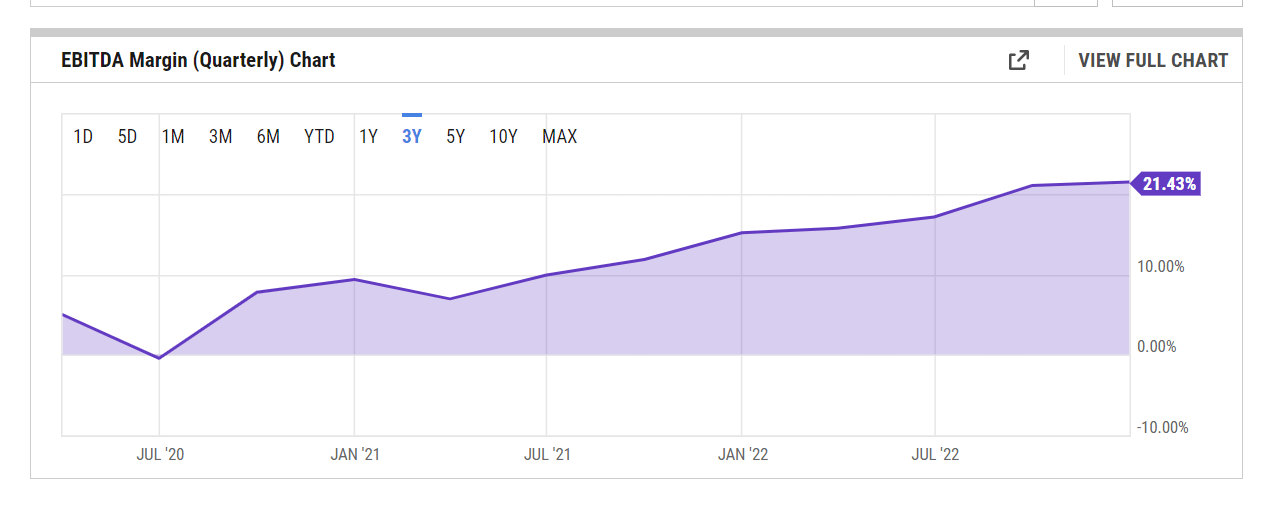The height and width of the screenshot is (507, 1268).
Task: Select the 5D time range
Action: pos(127,136)
